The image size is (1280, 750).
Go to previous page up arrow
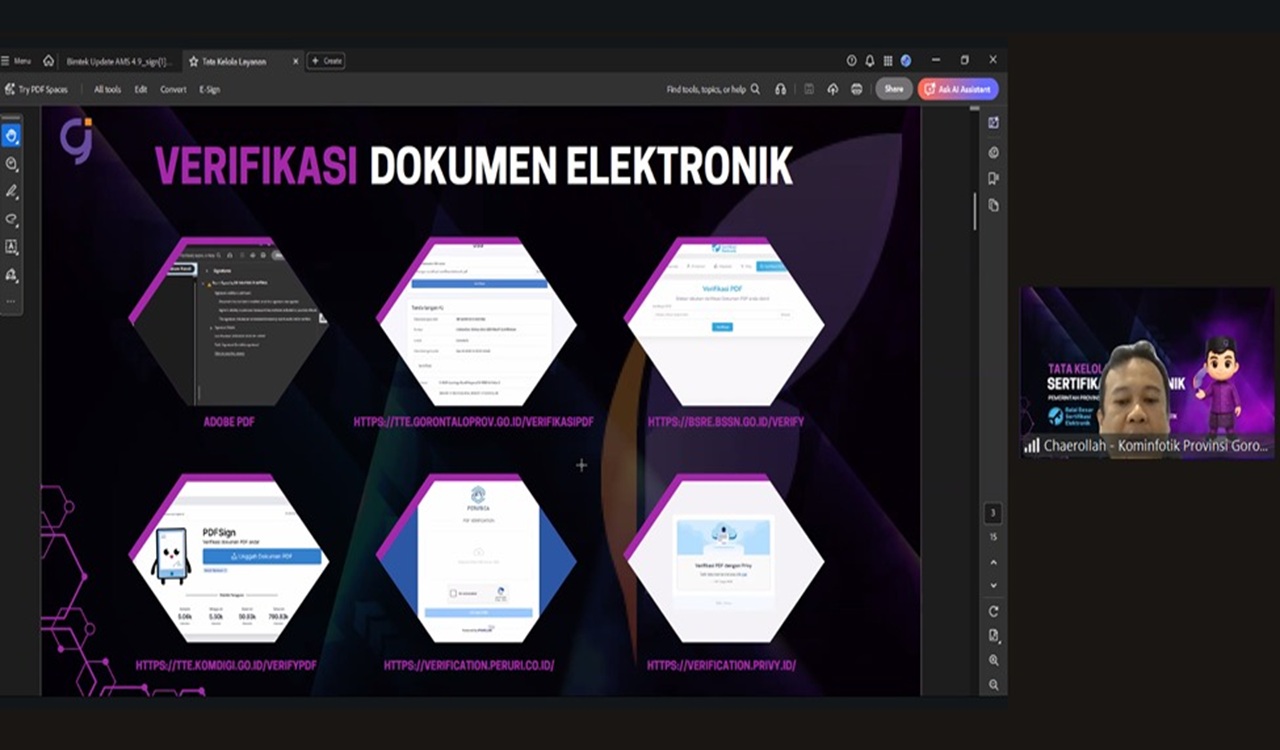pos(993,562)
